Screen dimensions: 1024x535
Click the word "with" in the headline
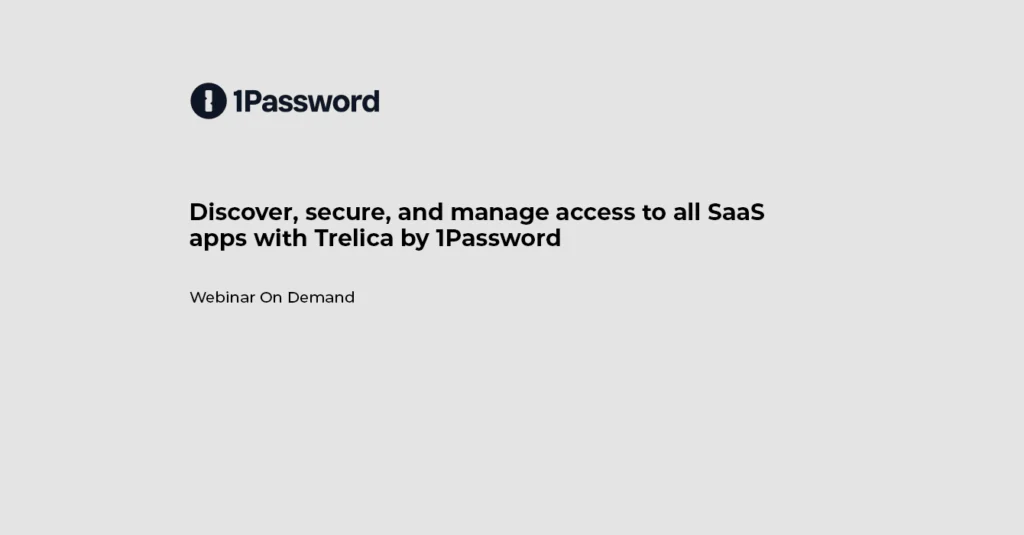click(x=279, y=239)
